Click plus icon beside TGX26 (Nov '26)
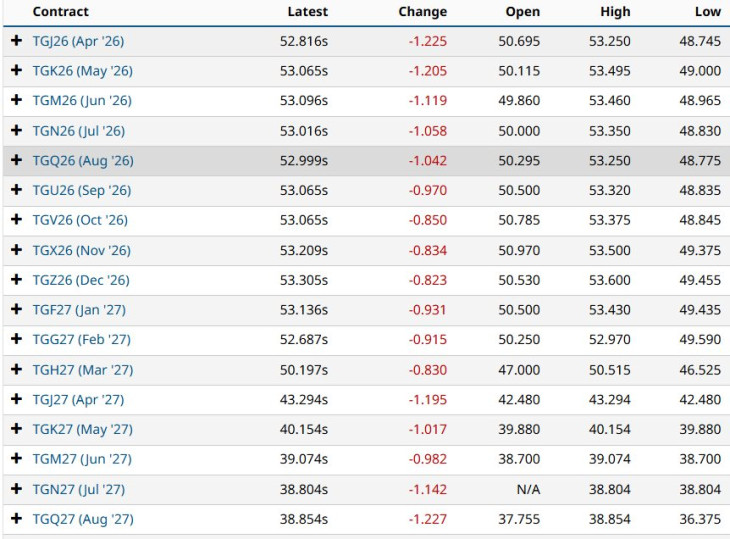 (x=16, y=250)
